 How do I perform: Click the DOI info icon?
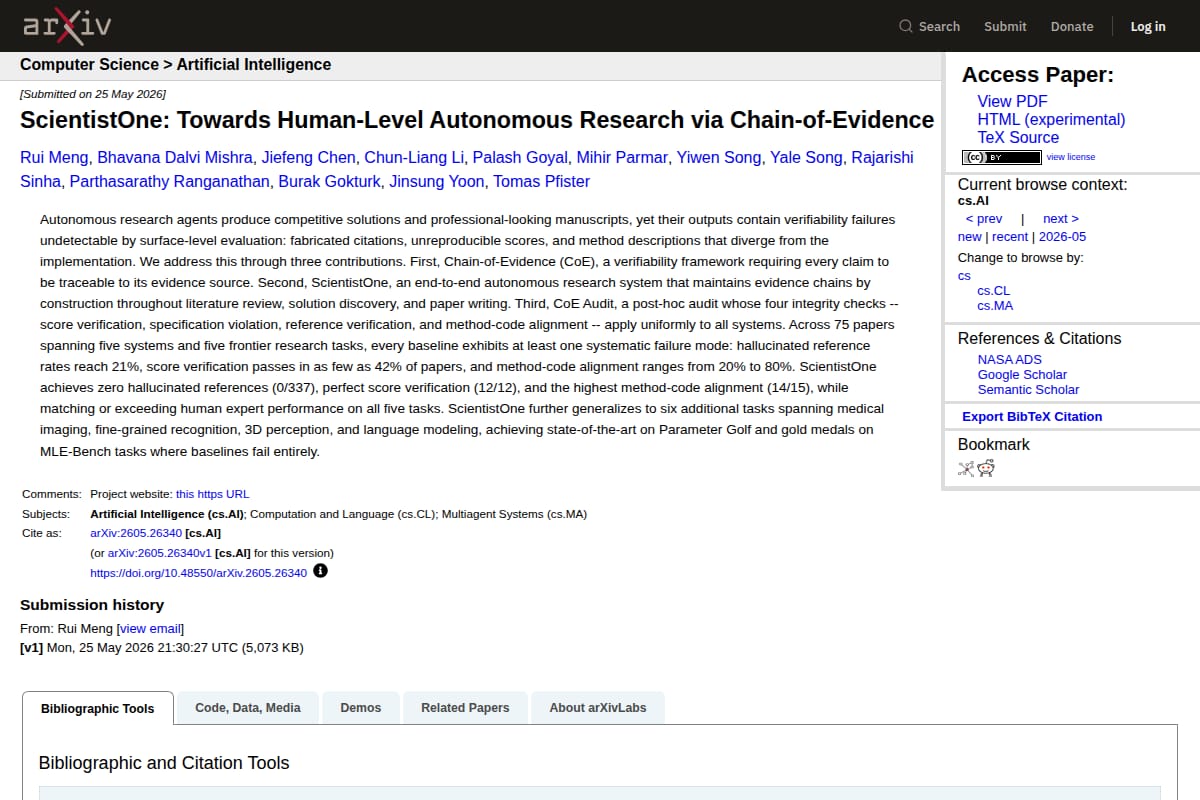(x=320, y=571)
